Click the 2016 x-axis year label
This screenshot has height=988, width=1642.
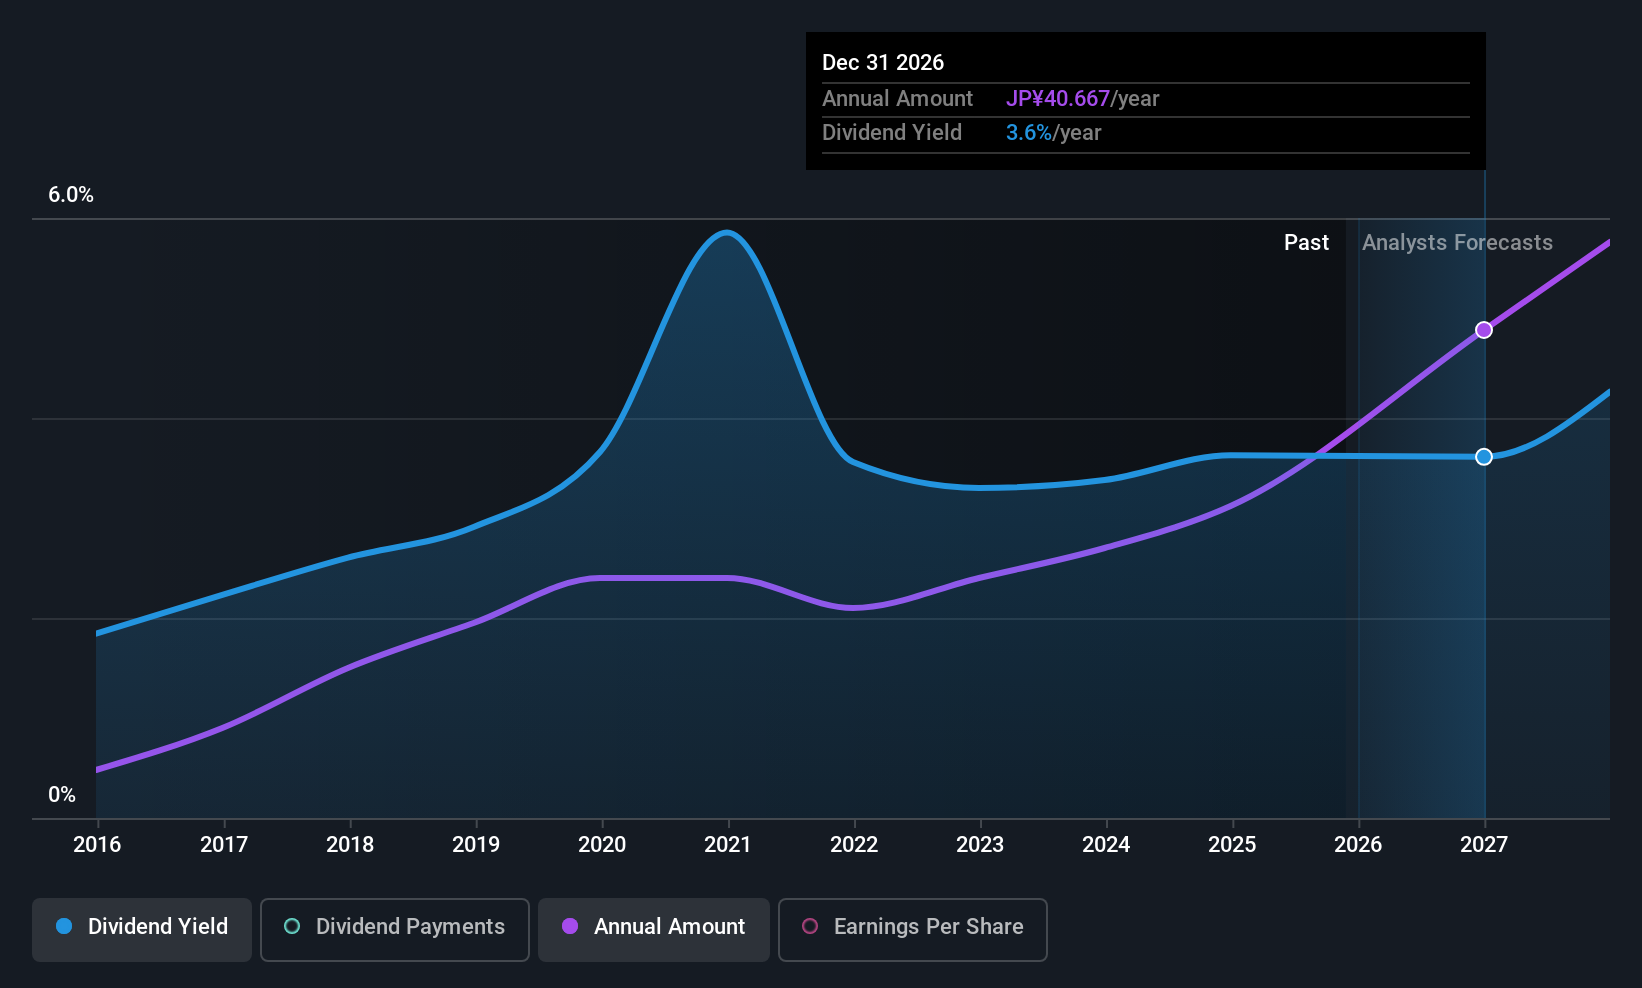[x=97, y=845]
